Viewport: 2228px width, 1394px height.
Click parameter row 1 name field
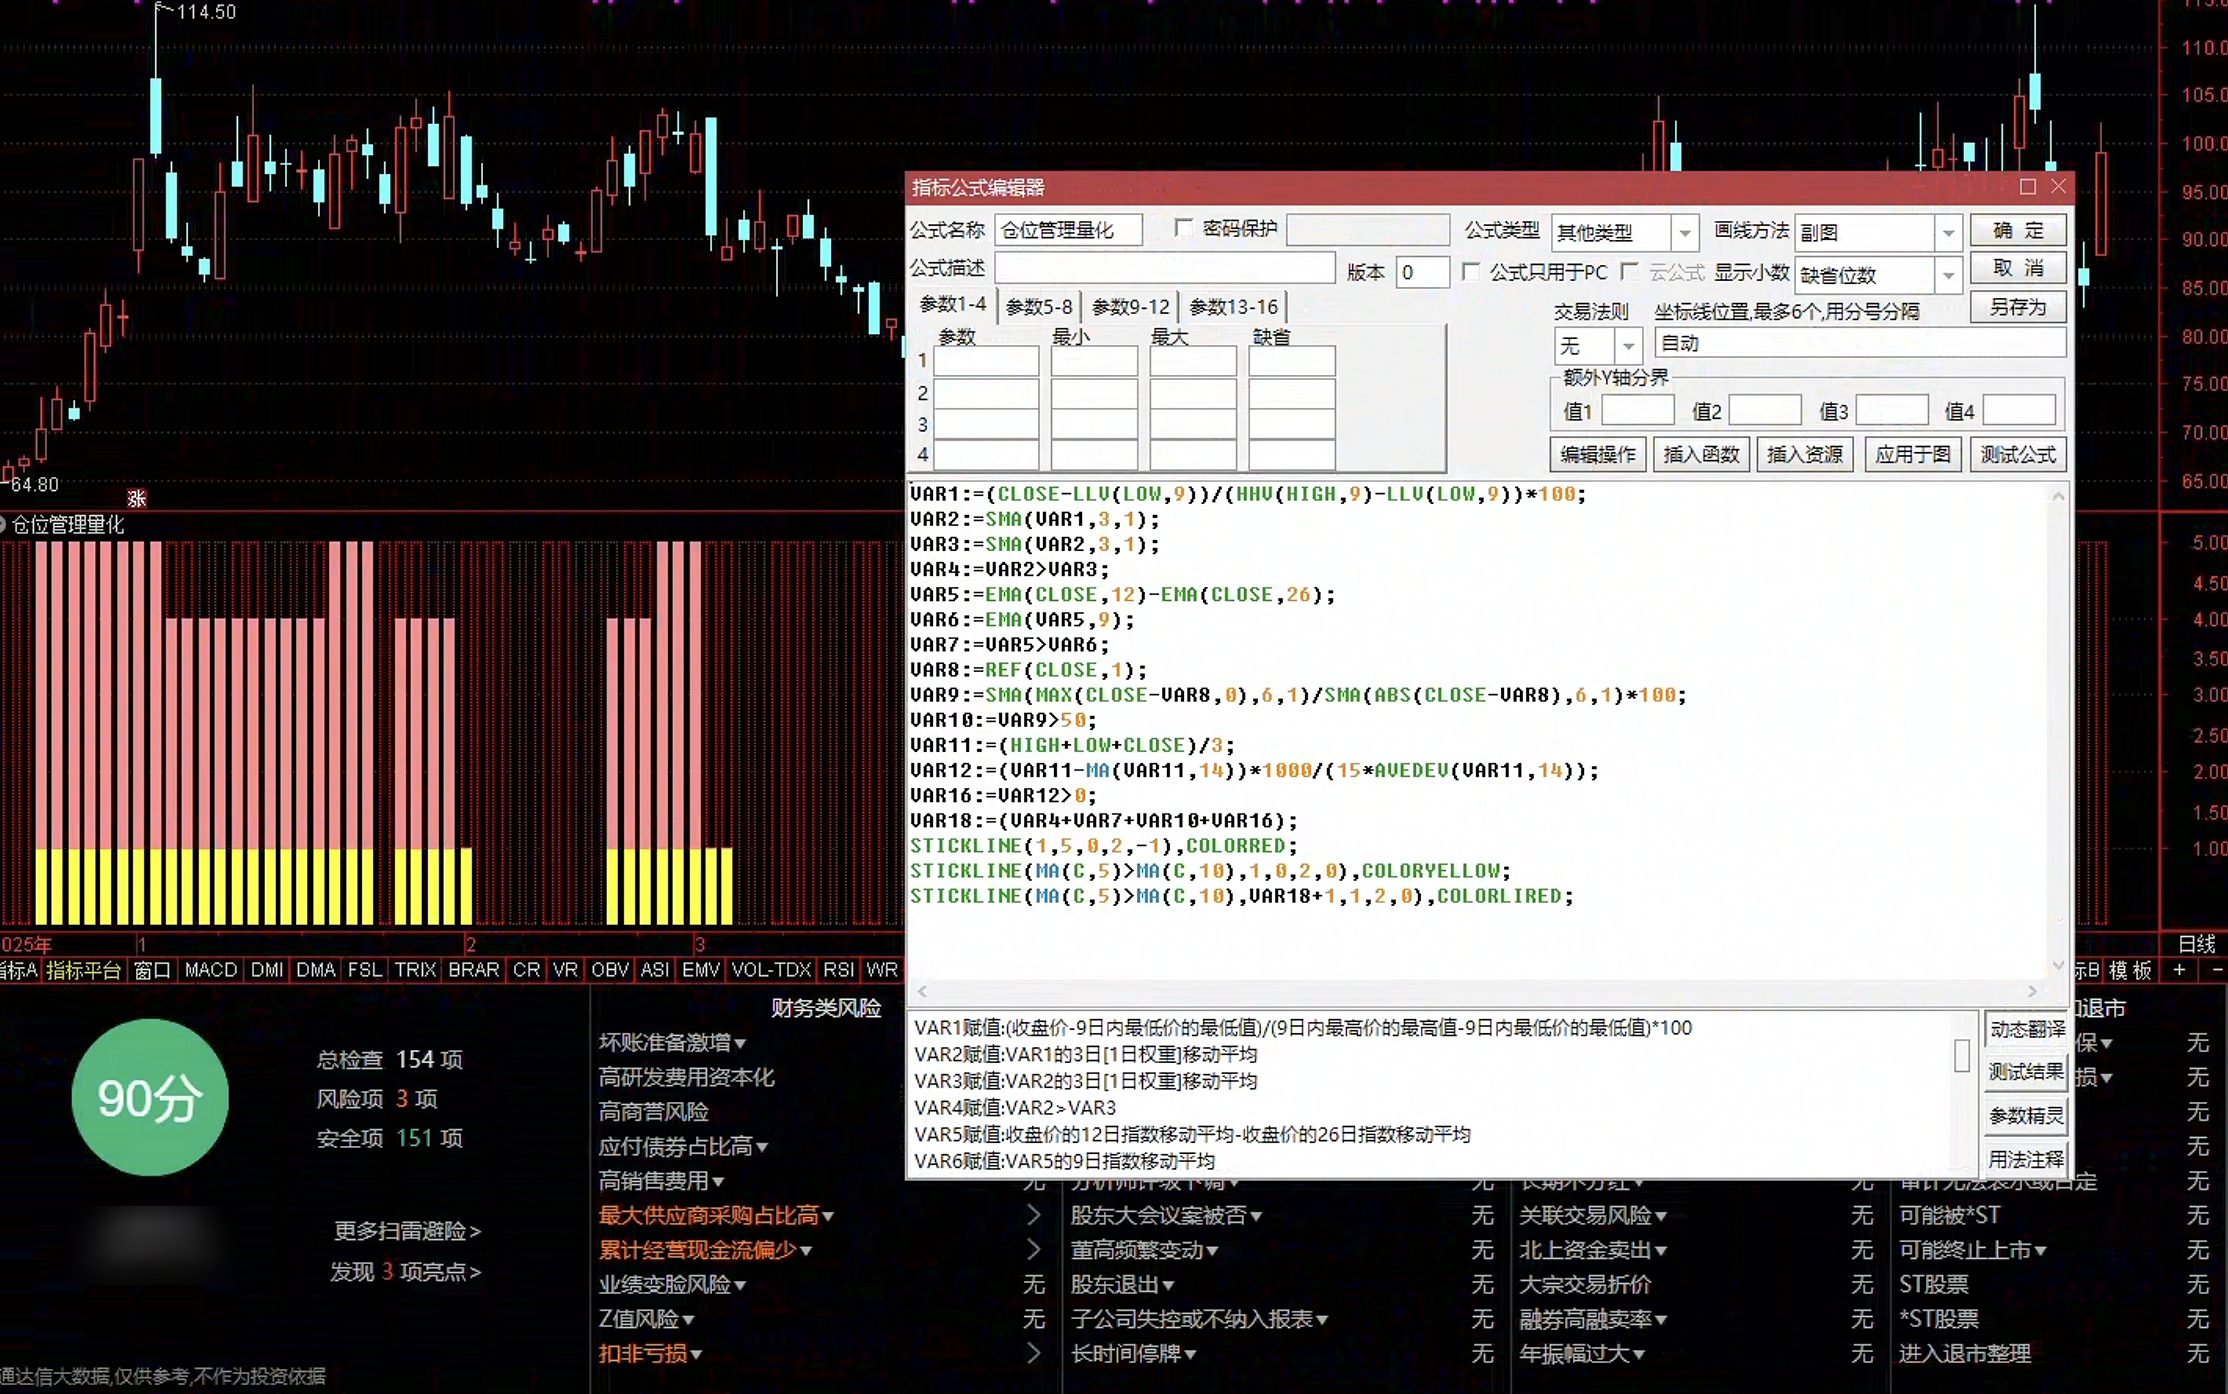click(985, 361)
